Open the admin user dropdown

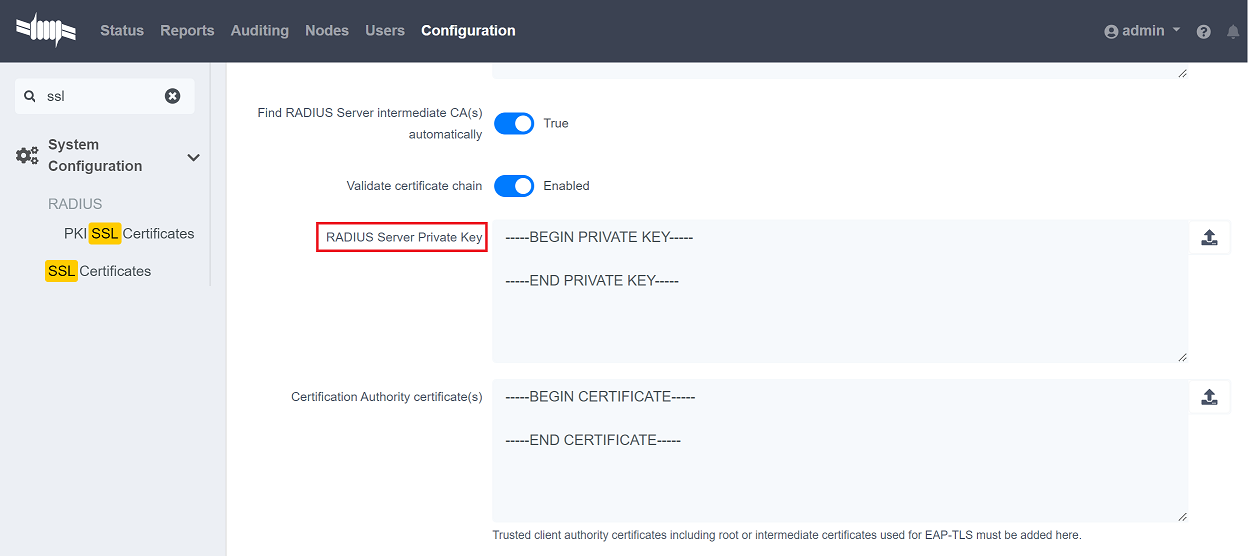(x=1142, y=31)
